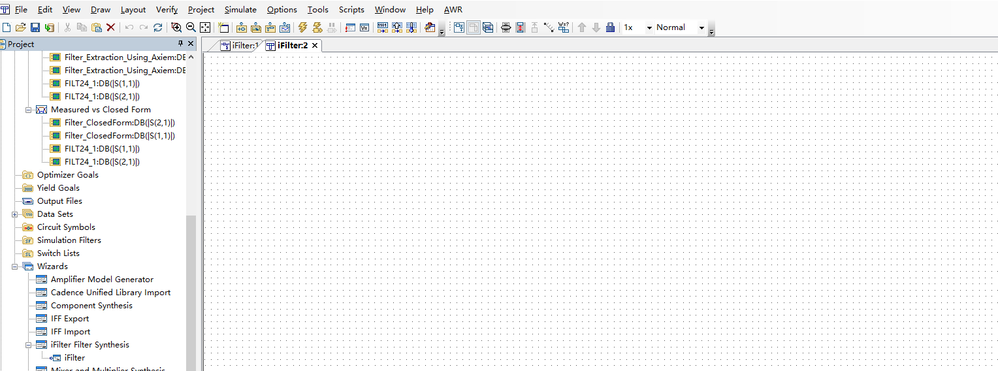Click the lightning bolt Analyze icon
This screenshot has height=371, width=998.
(302, 27)
